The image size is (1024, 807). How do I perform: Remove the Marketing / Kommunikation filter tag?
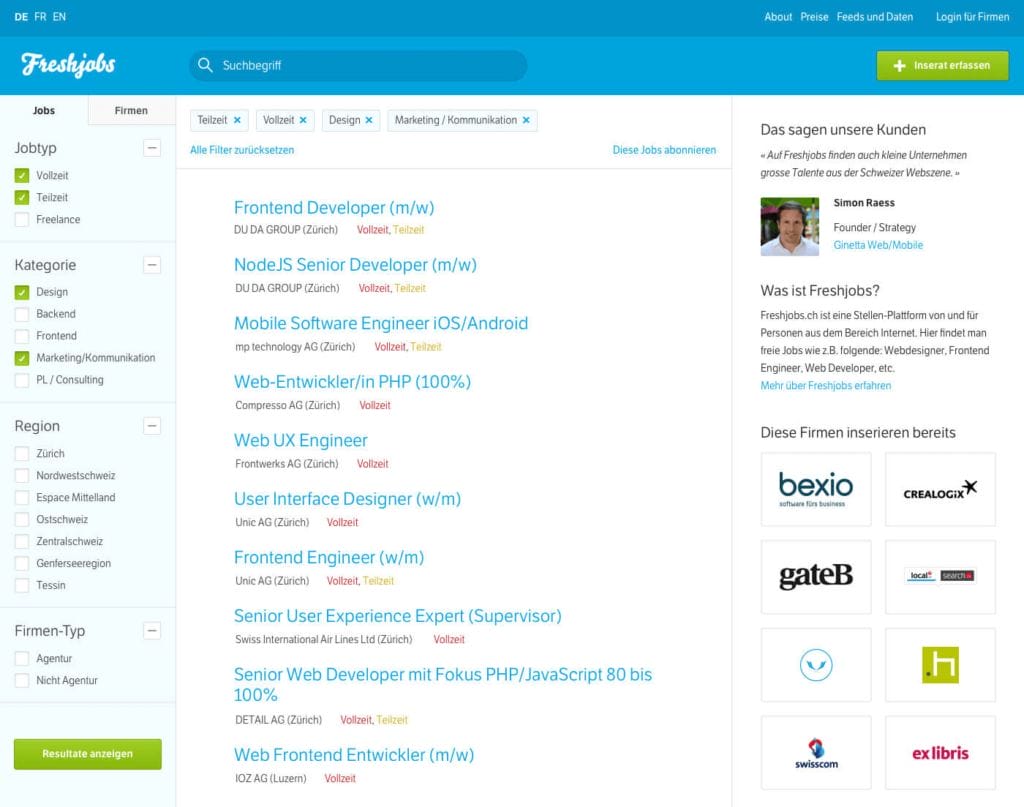coord(527,120)
